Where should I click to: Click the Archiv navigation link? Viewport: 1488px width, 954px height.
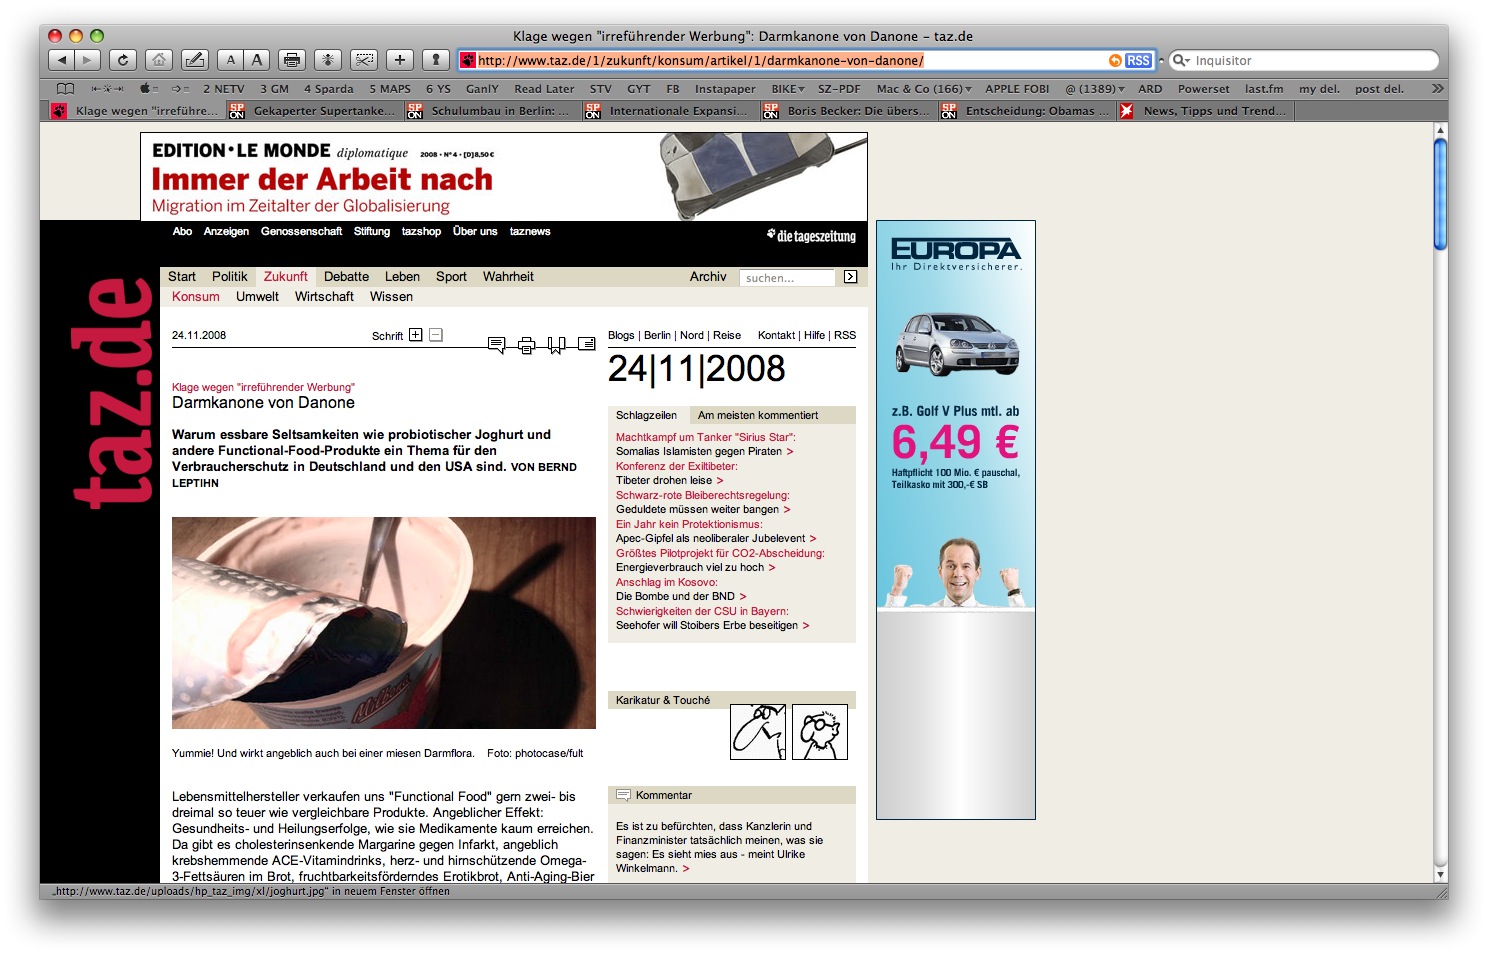coord(707,277)
